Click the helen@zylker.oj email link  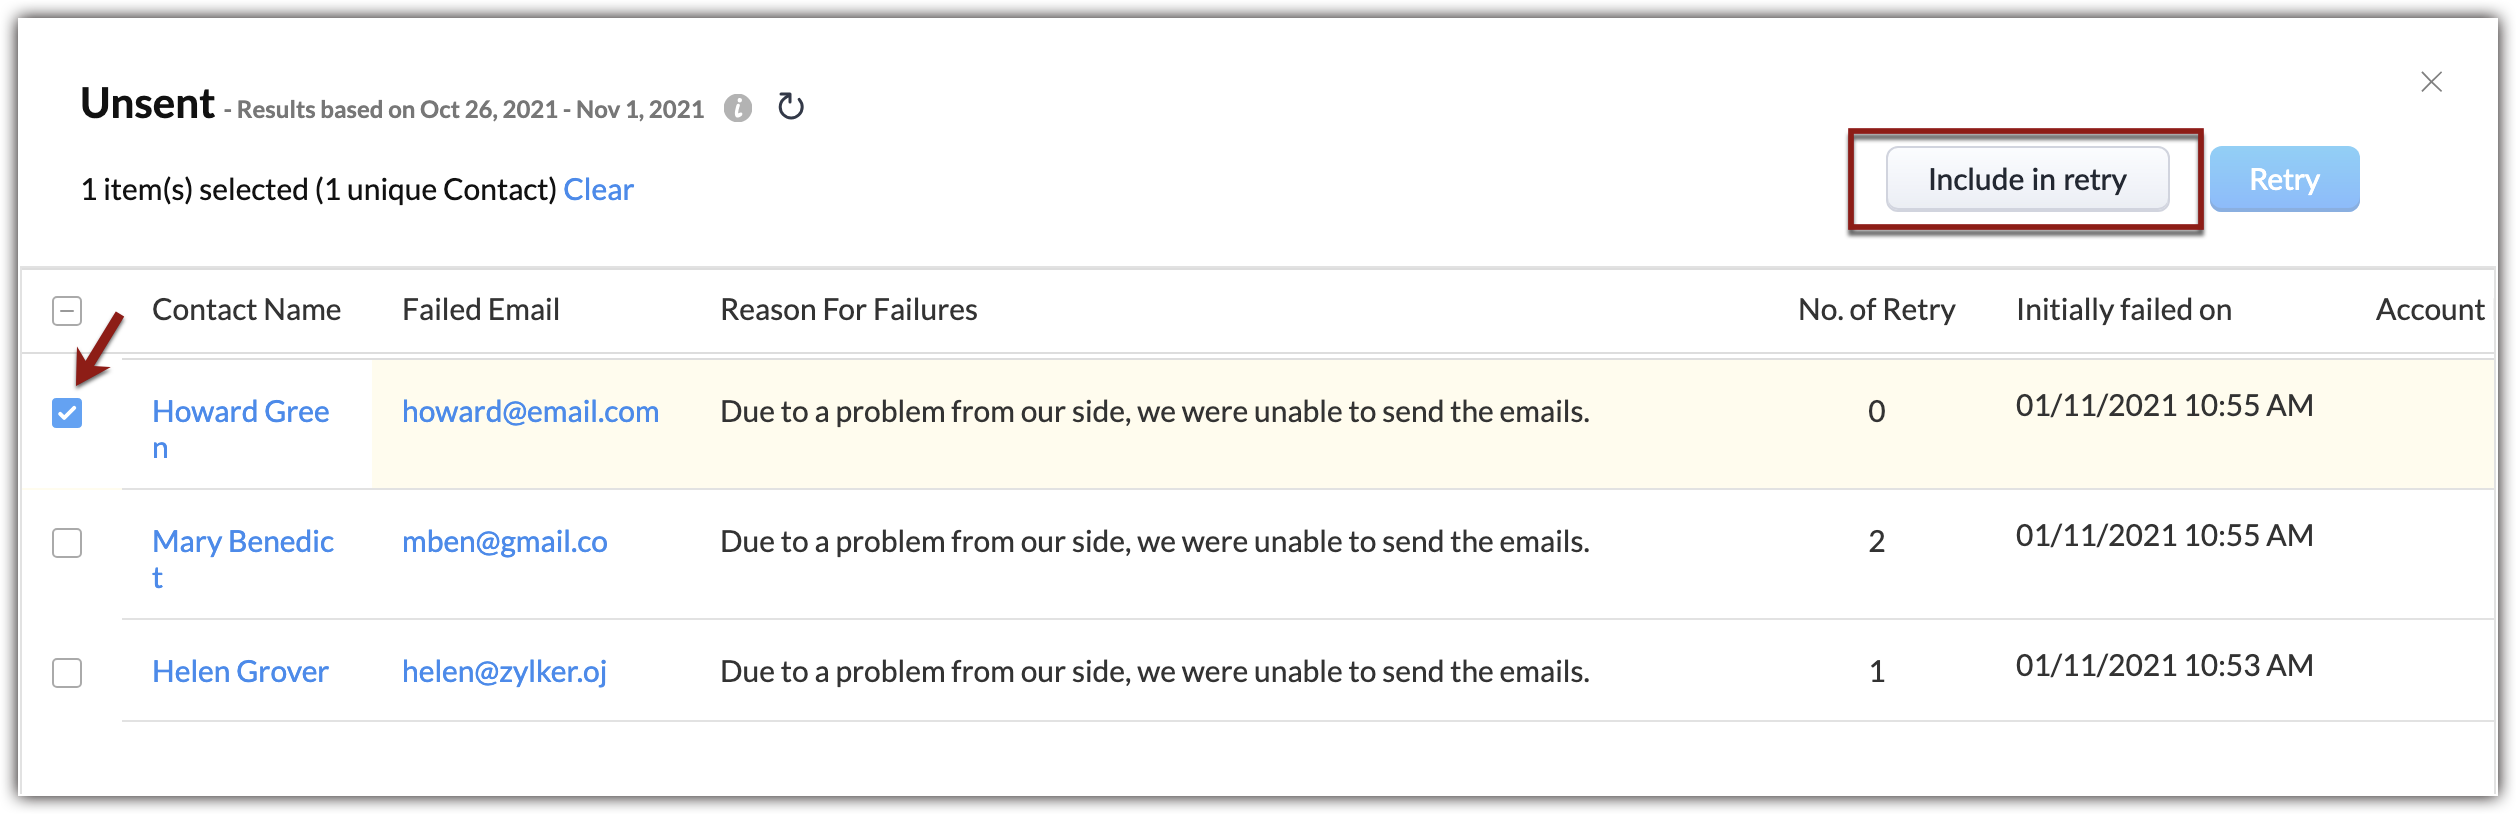click(504, 672)
